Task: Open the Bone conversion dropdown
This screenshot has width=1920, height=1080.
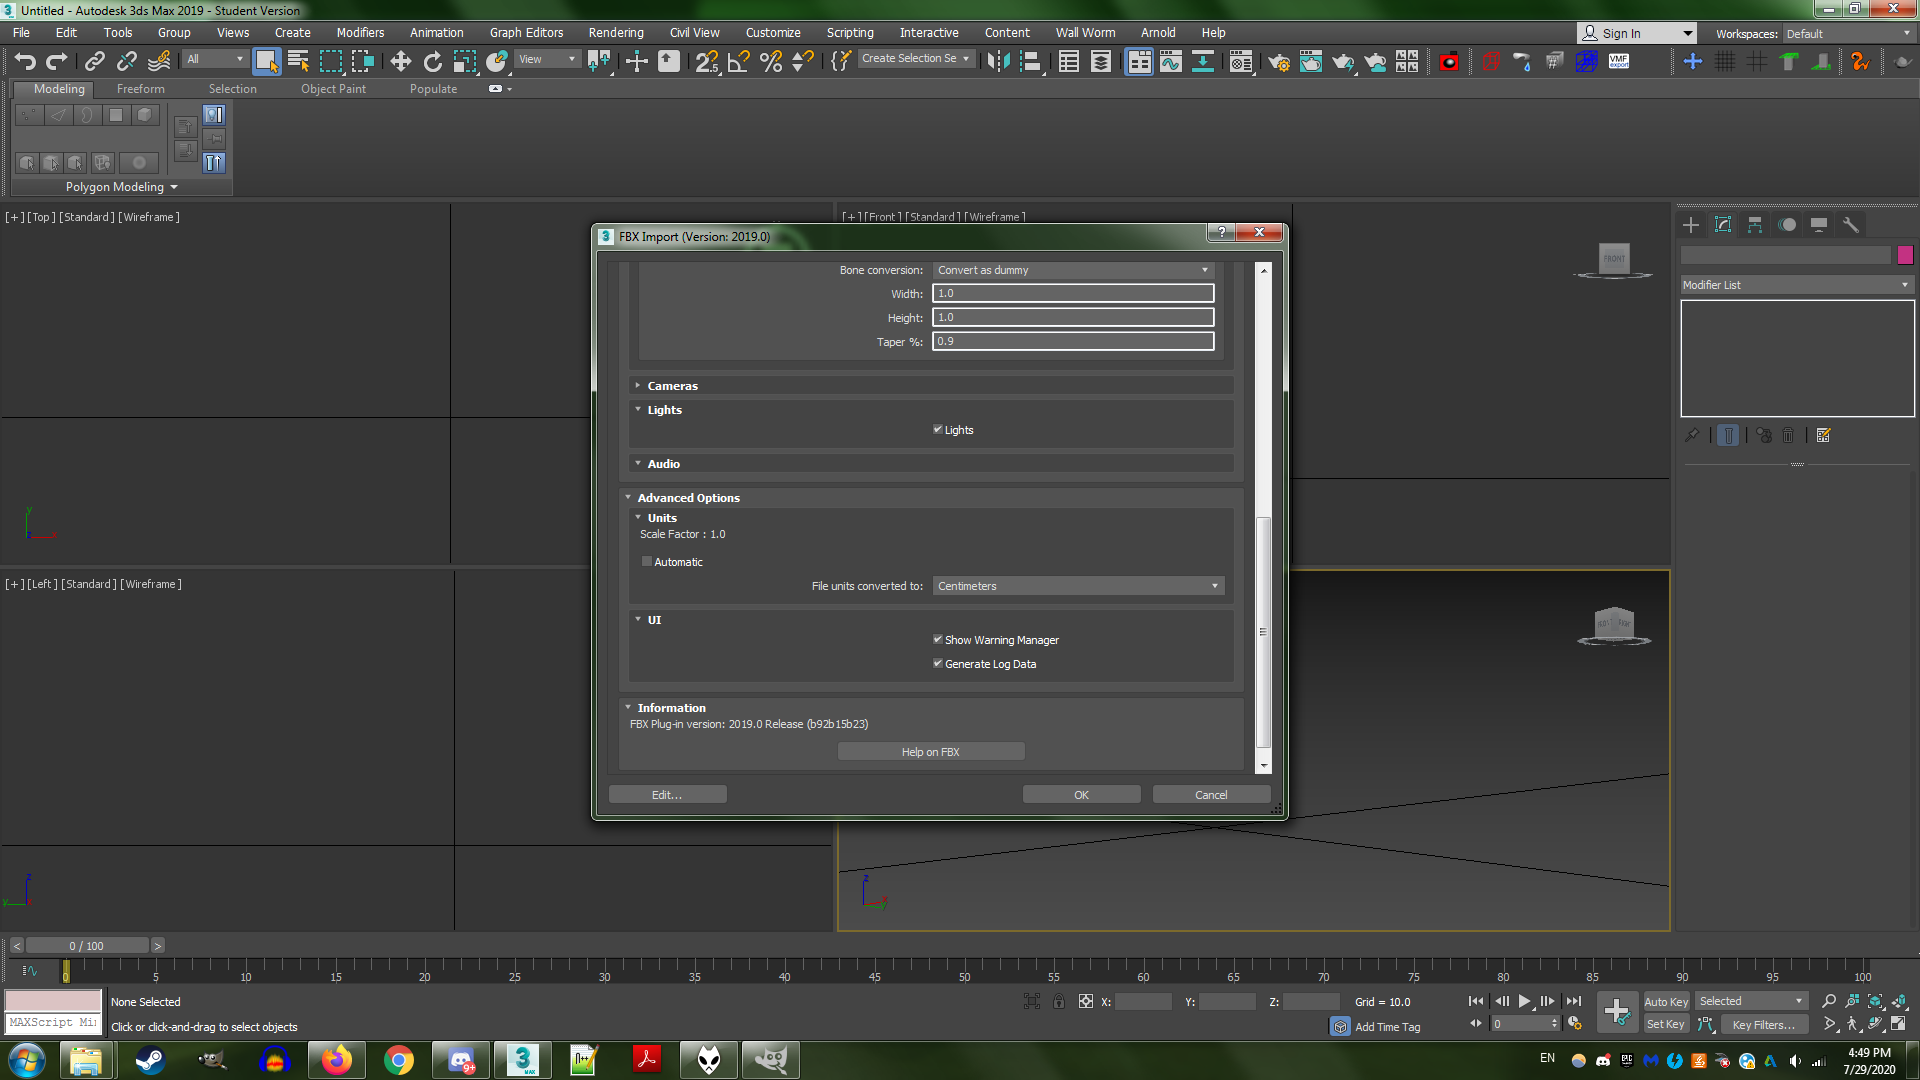Action: click(1074, 270)
